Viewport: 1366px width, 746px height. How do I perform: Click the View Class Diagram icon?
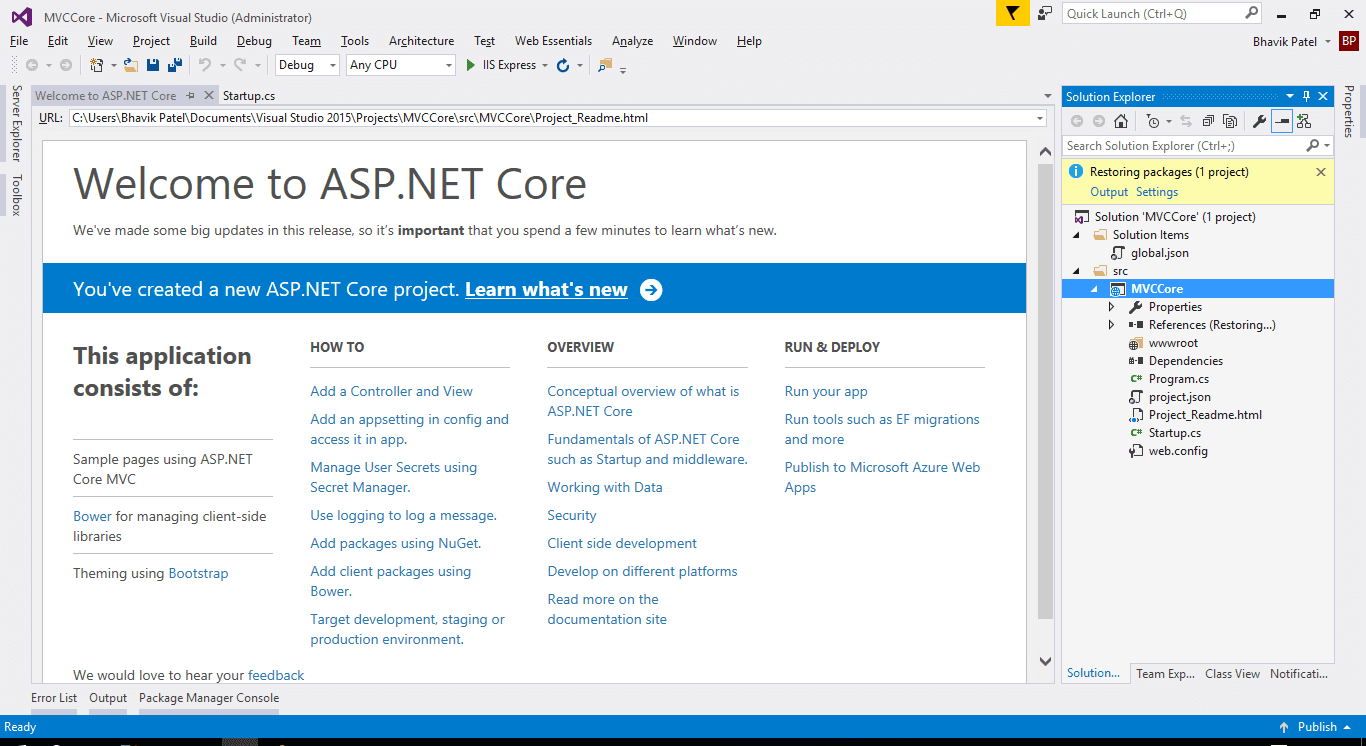(1303, 121)
